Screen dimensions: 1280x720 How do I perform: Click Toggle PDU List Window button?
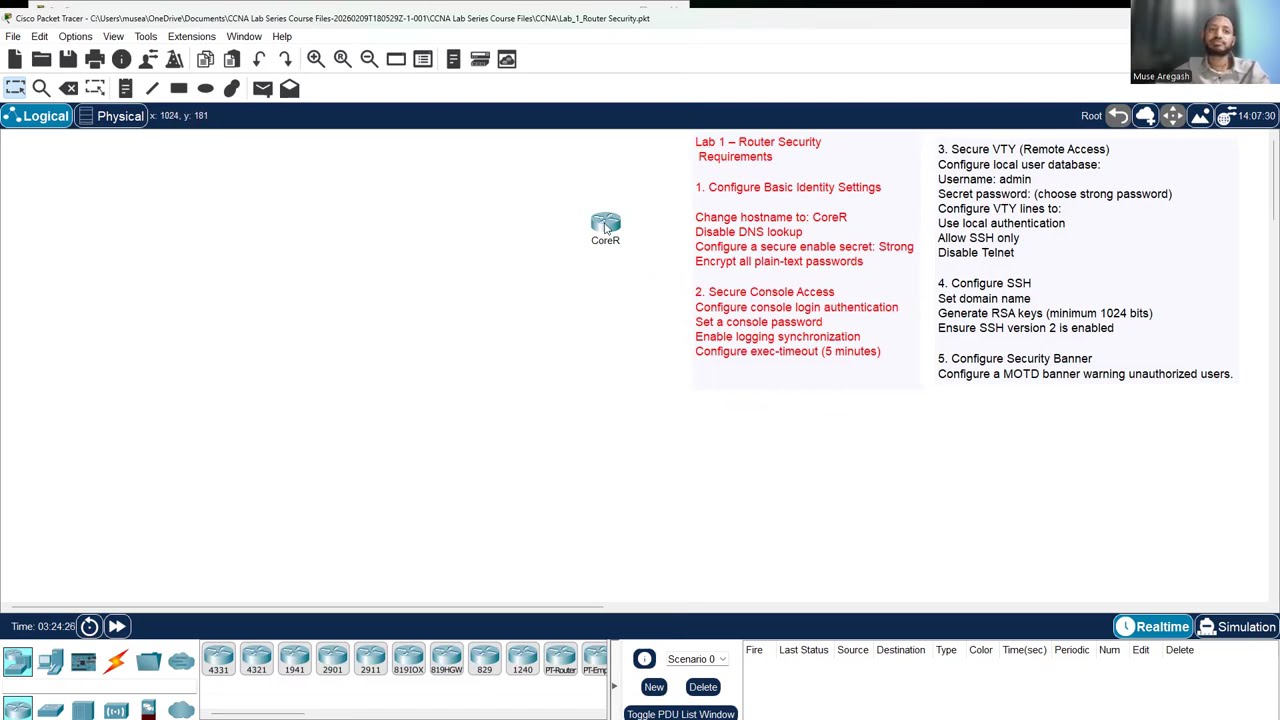681,714
